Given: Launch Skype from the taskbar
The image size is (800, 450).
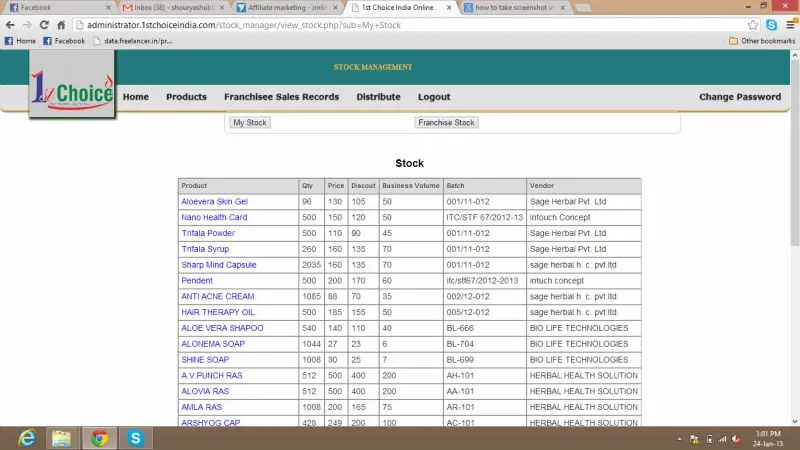Looking at the screenshot, I should 134,438.
